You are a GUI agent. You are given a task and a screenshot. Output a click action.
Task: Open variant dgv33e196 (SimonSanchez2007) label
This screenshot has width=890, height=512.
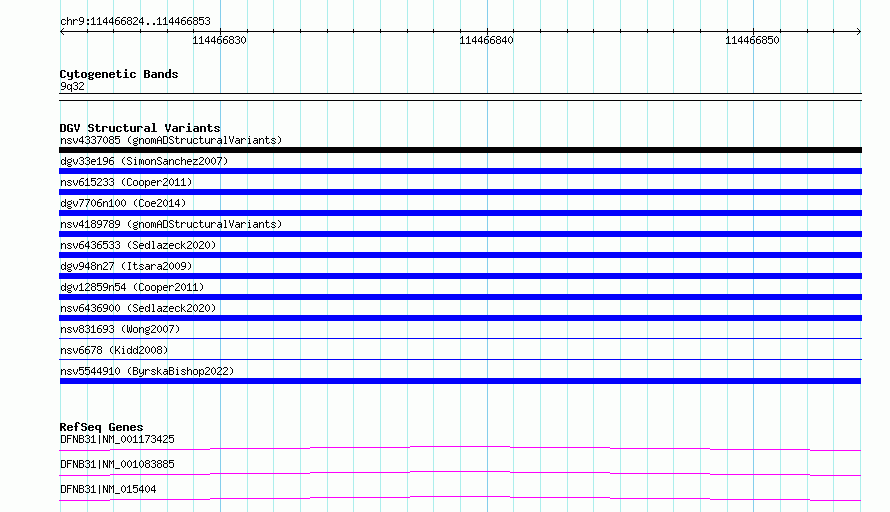[144, 161]
